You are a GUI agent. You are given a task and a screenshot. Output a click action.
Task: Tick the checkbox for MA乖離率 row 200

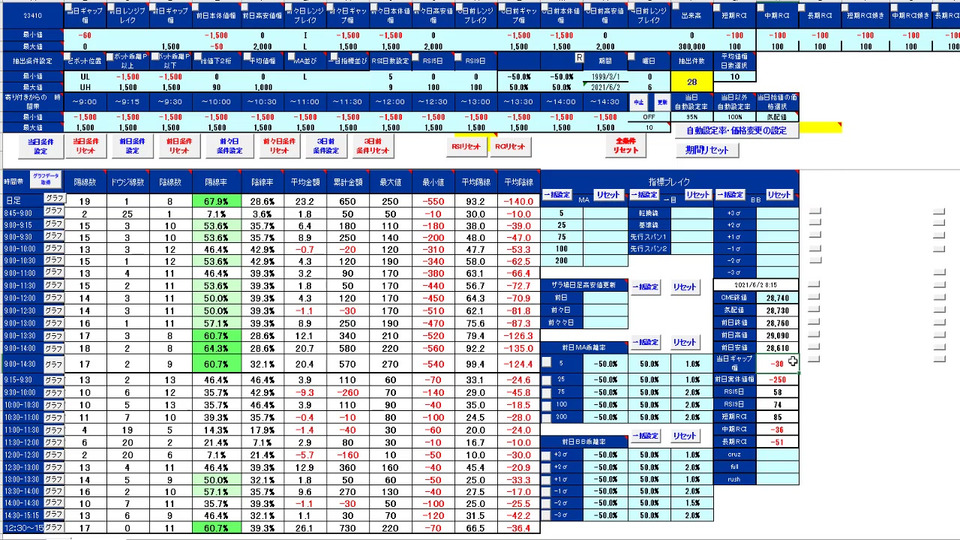[546, 418]
